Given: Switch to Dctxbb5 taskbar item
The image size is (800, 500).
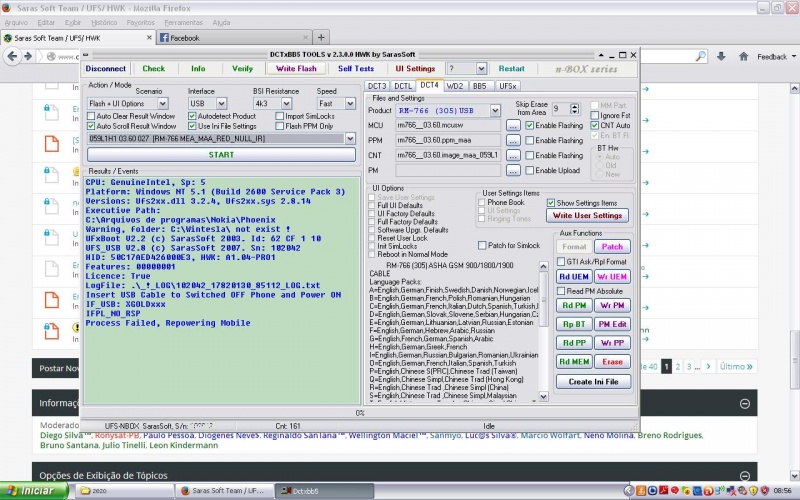Looking at the screenshot, I should coord(324,491).
